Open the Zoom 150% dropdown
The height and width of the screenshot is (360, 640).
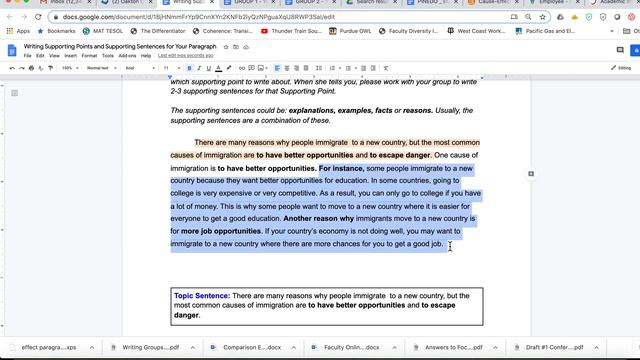click(70, 68)
